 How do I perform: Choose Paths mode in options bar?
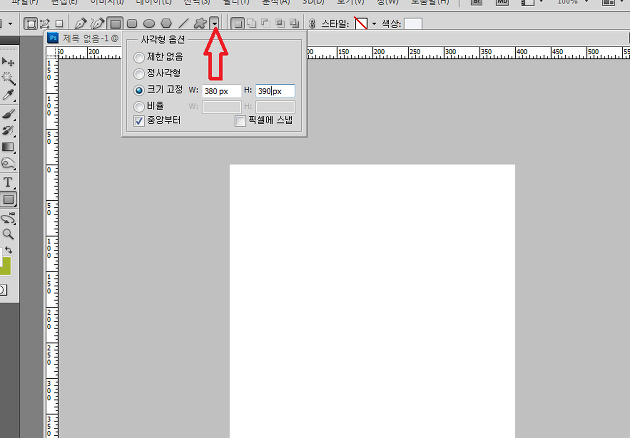45,24
